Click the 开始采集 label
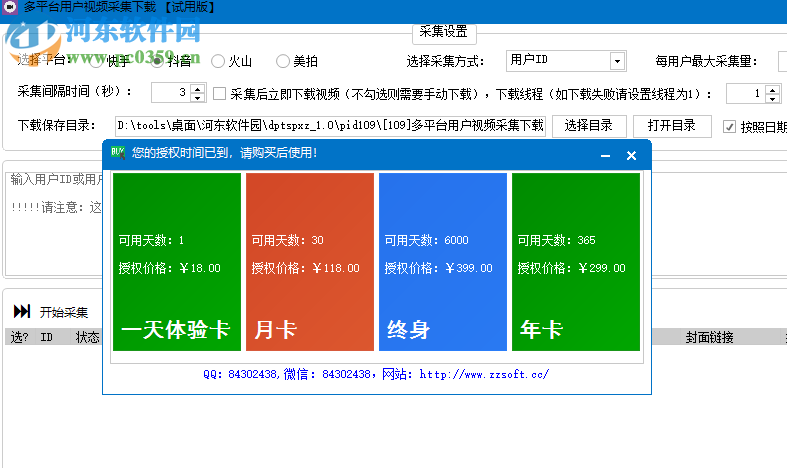This screenshot has width=787, height=468. tap(64, 312)
